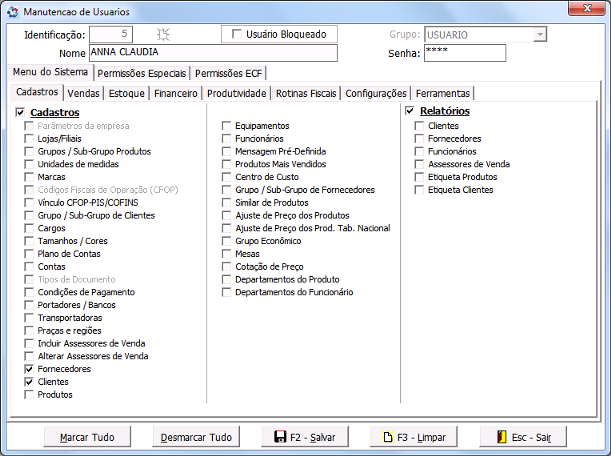Click the F2 - Salvar floppy disk button
The height and width of the screenshot is (456, 611).
(x=305, y=437)
